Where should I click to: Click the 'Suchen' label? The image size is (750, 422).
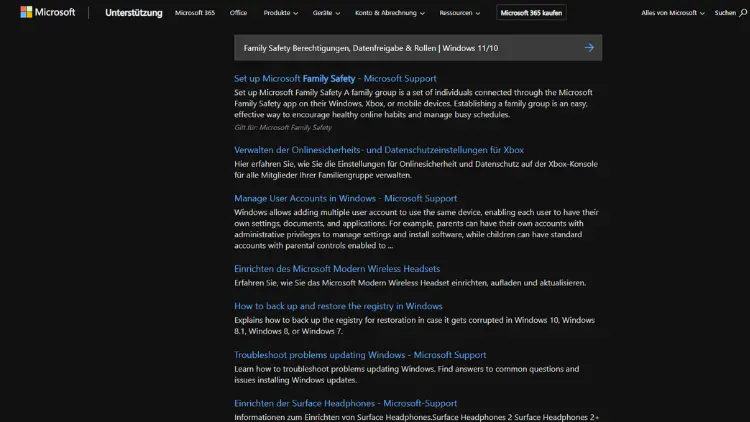[x=725, y=13]
